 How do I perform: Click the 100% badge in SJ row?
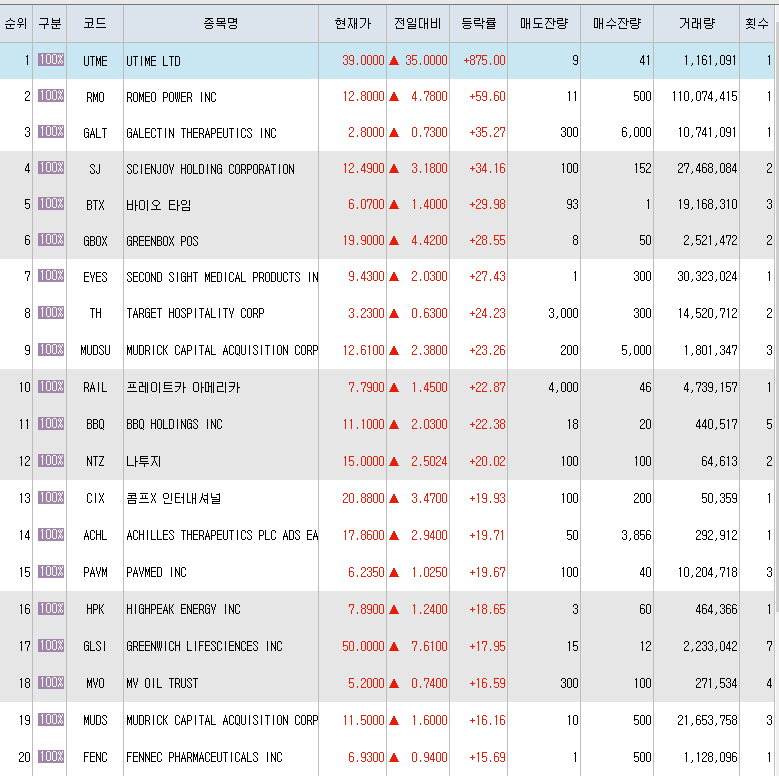click(x=51, y=167)
